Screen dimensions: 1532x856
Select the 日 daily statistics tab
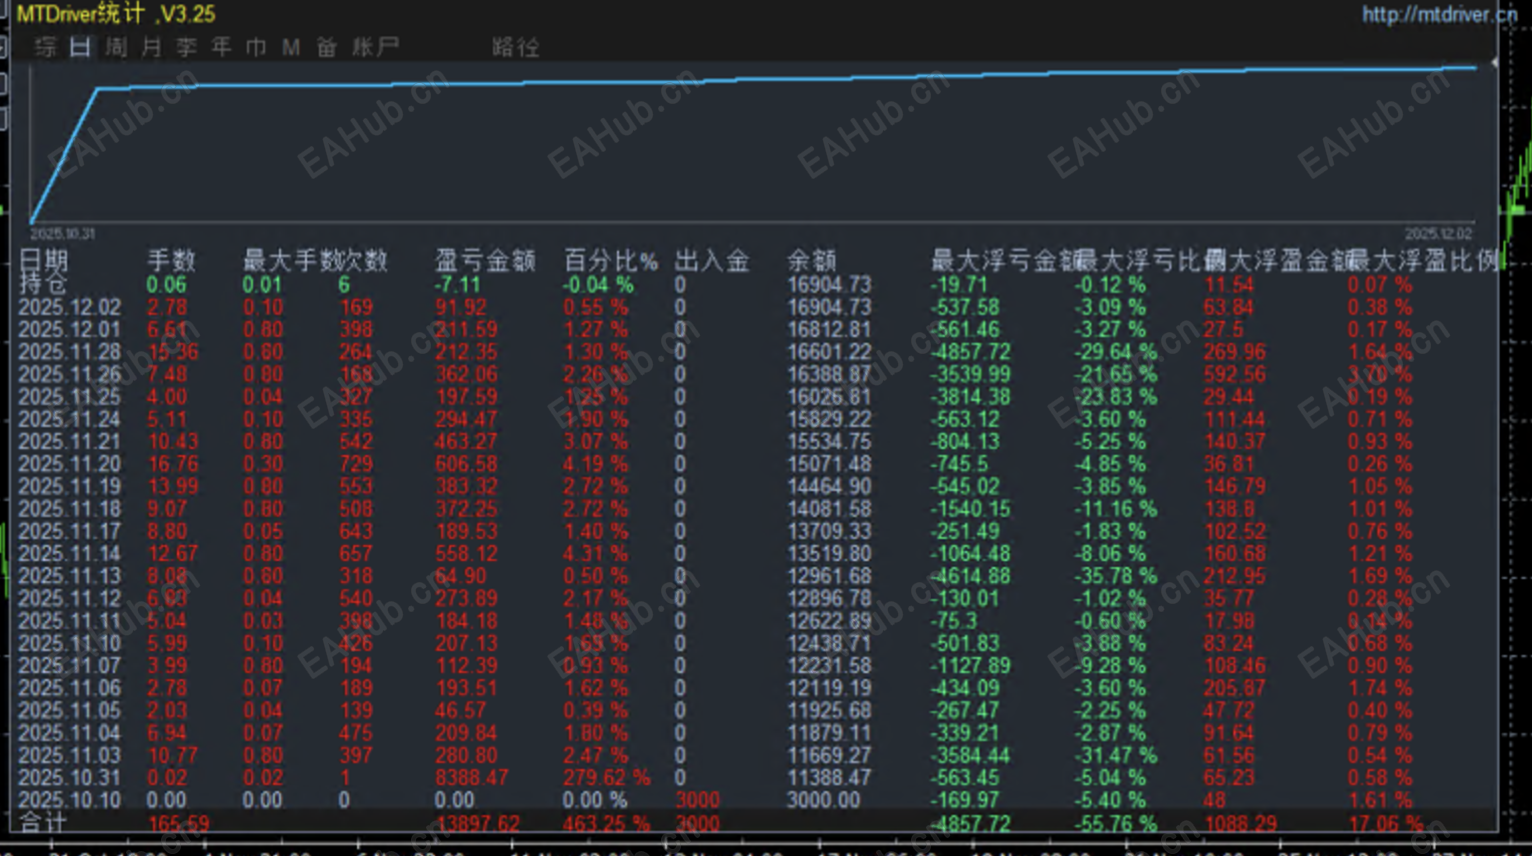(x=81, y=47)
